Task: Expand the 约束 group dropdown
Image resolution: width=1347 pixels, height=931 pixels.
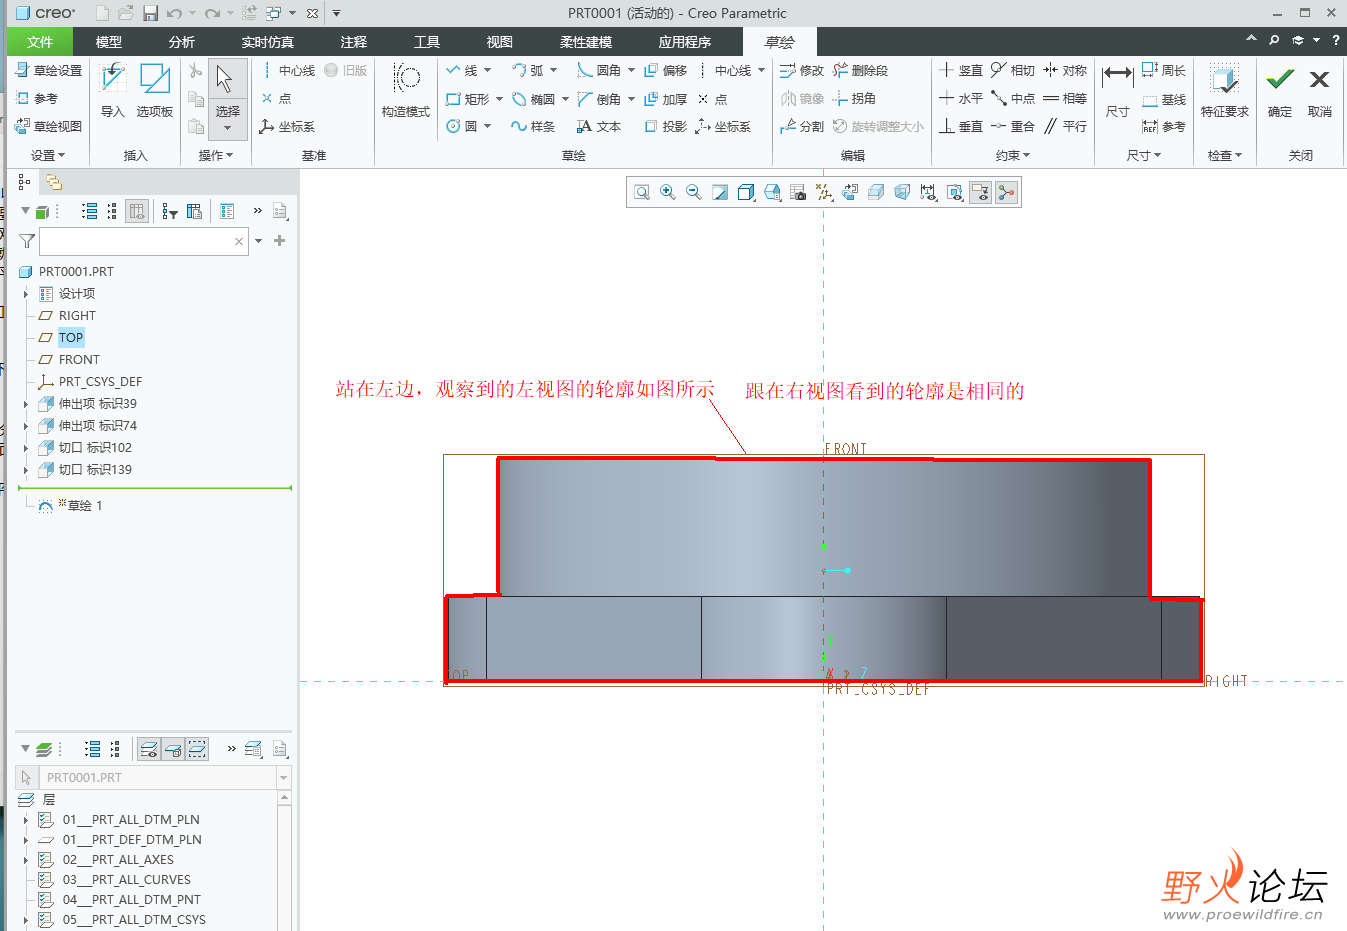Action: [1012, 156]
